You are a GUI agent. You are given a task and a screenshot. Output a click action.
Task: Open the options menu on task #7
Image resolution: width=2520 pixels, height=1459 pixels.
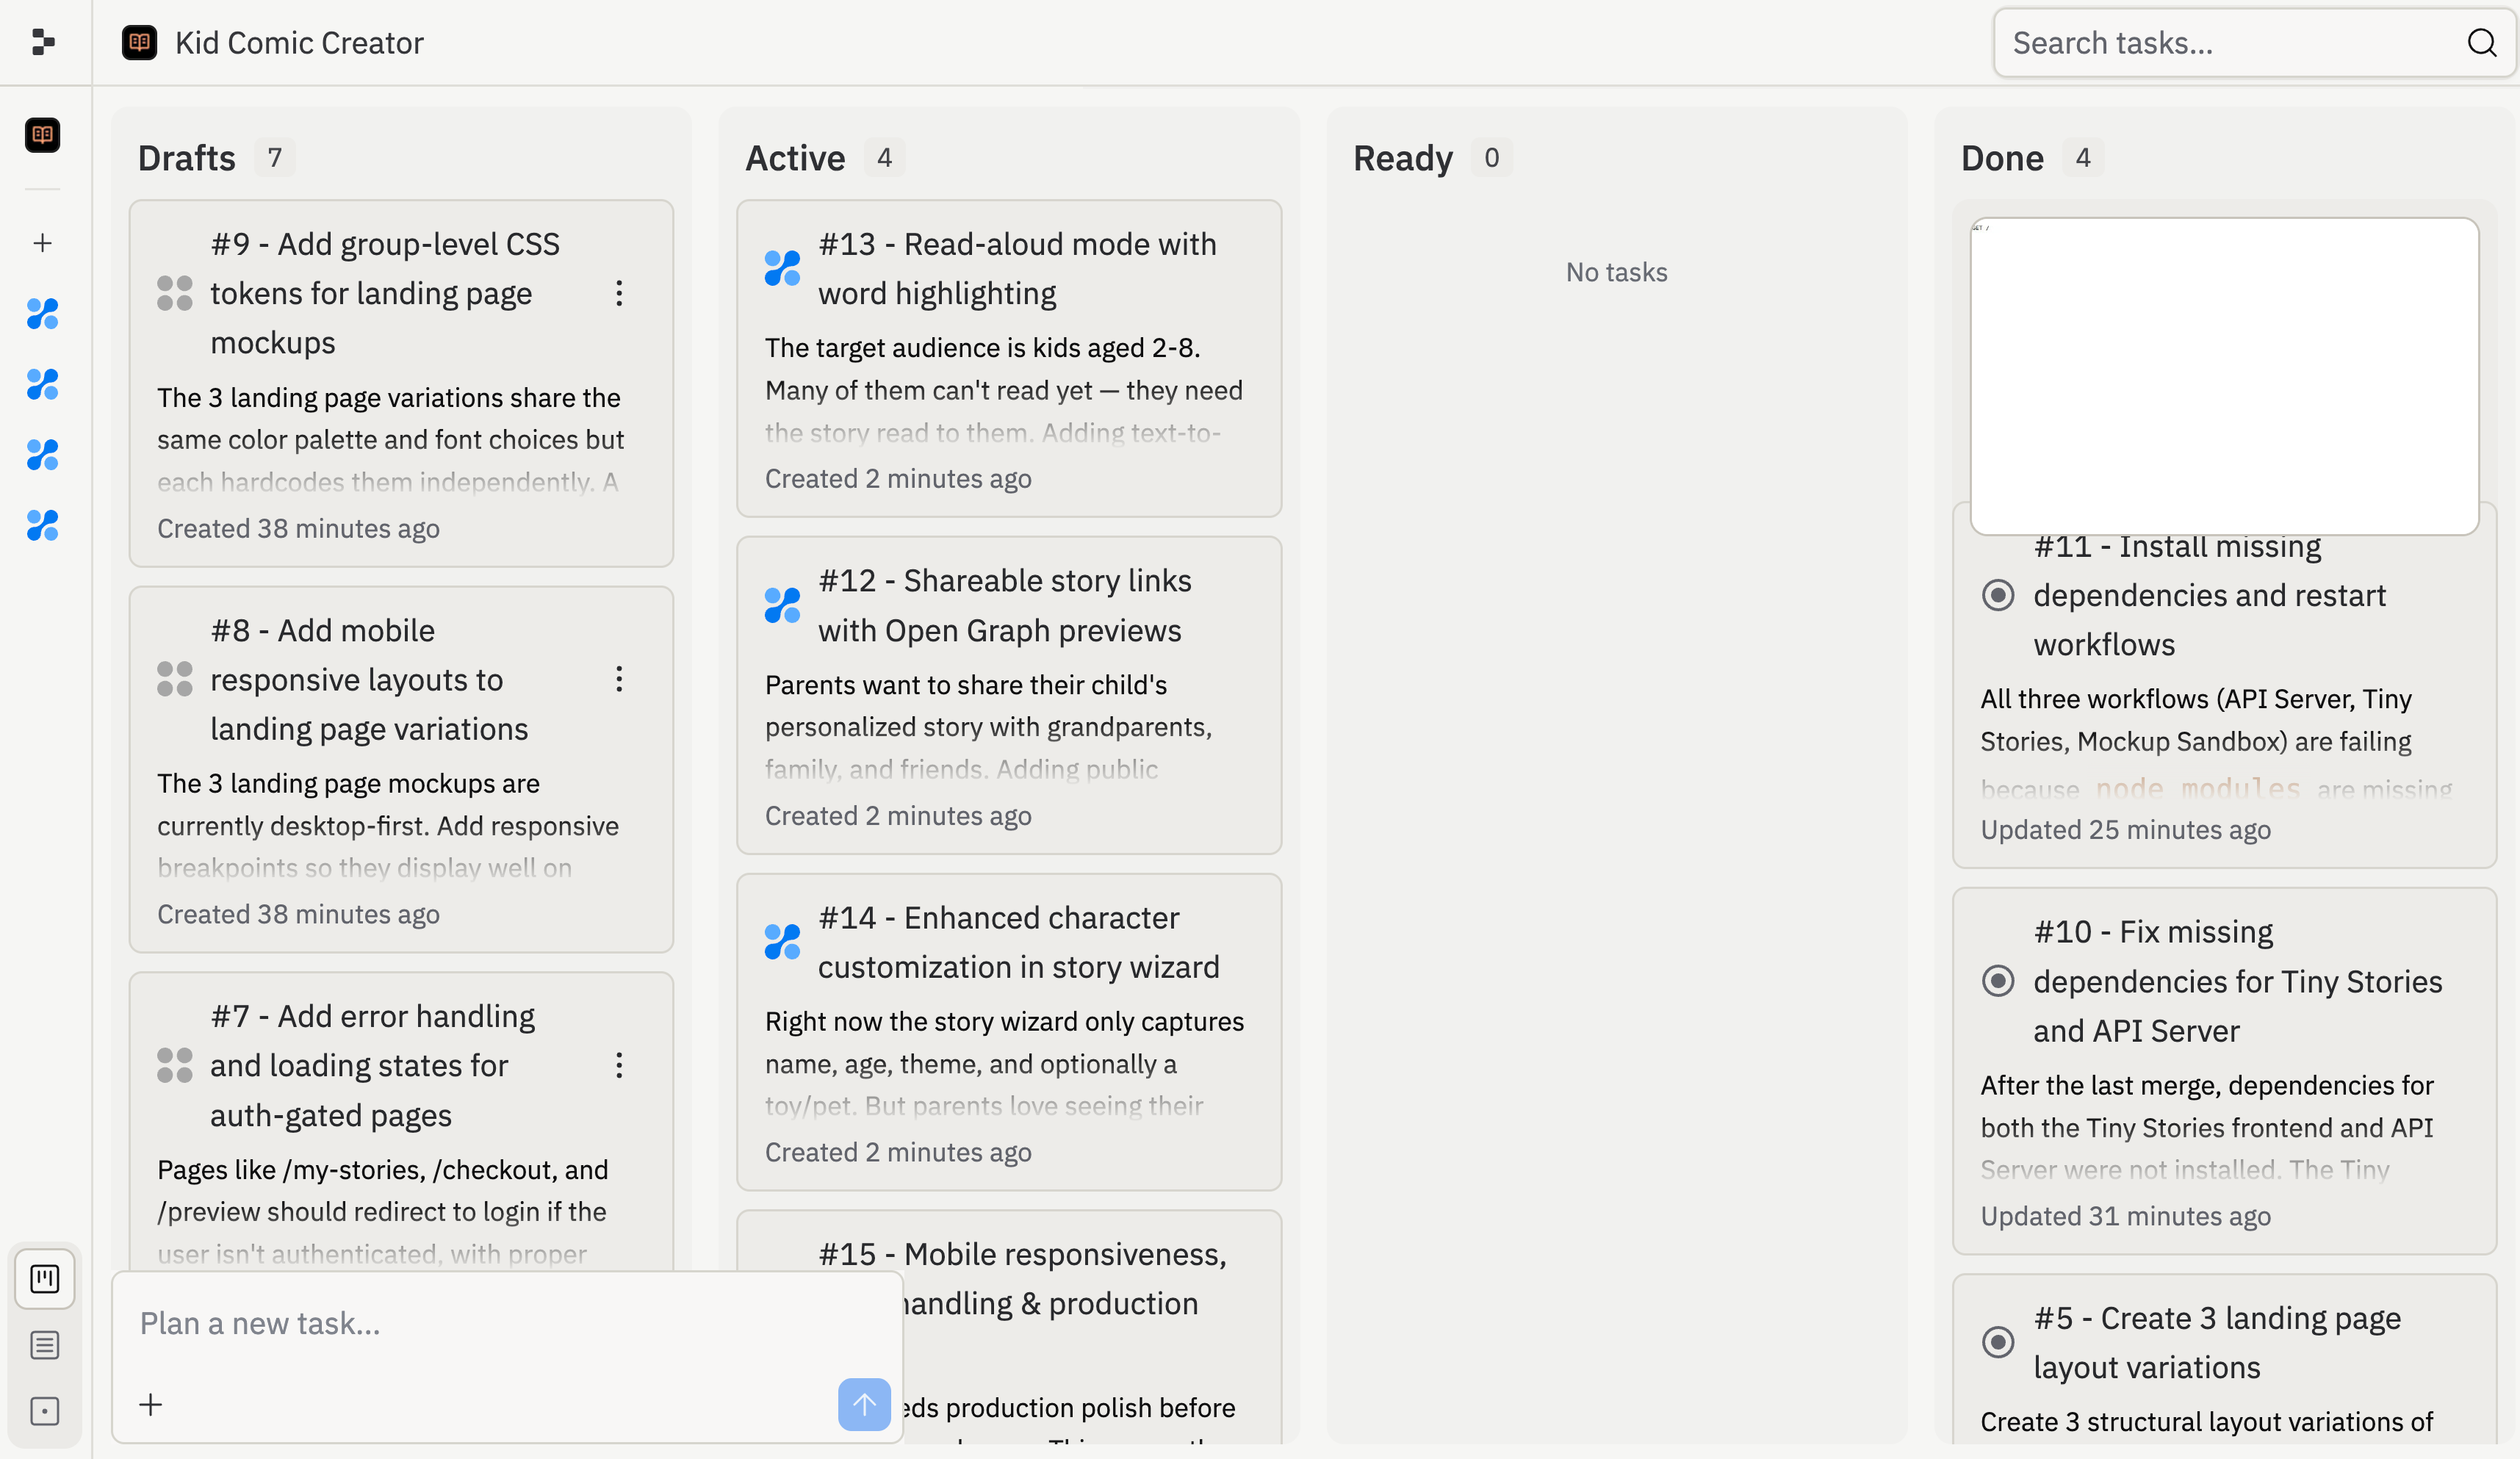[619, 1065]
